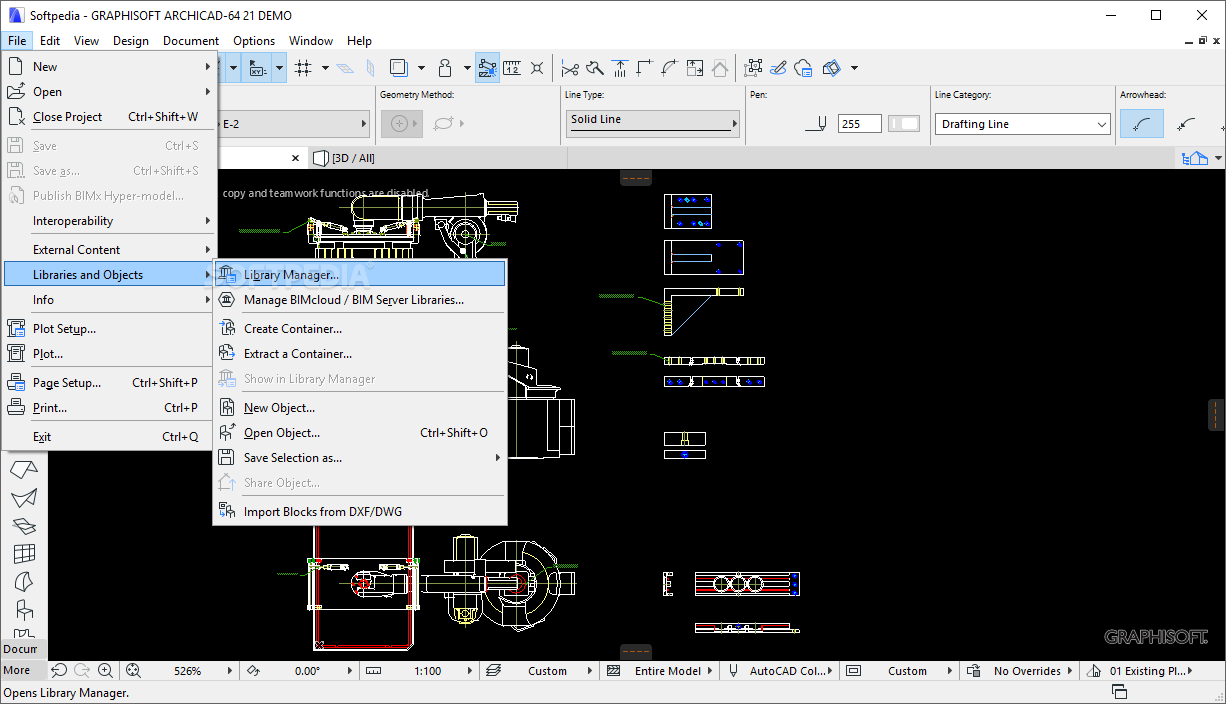Expand the Info submenu
This screenshot has width=1226, height=704.
click(109, 300)
